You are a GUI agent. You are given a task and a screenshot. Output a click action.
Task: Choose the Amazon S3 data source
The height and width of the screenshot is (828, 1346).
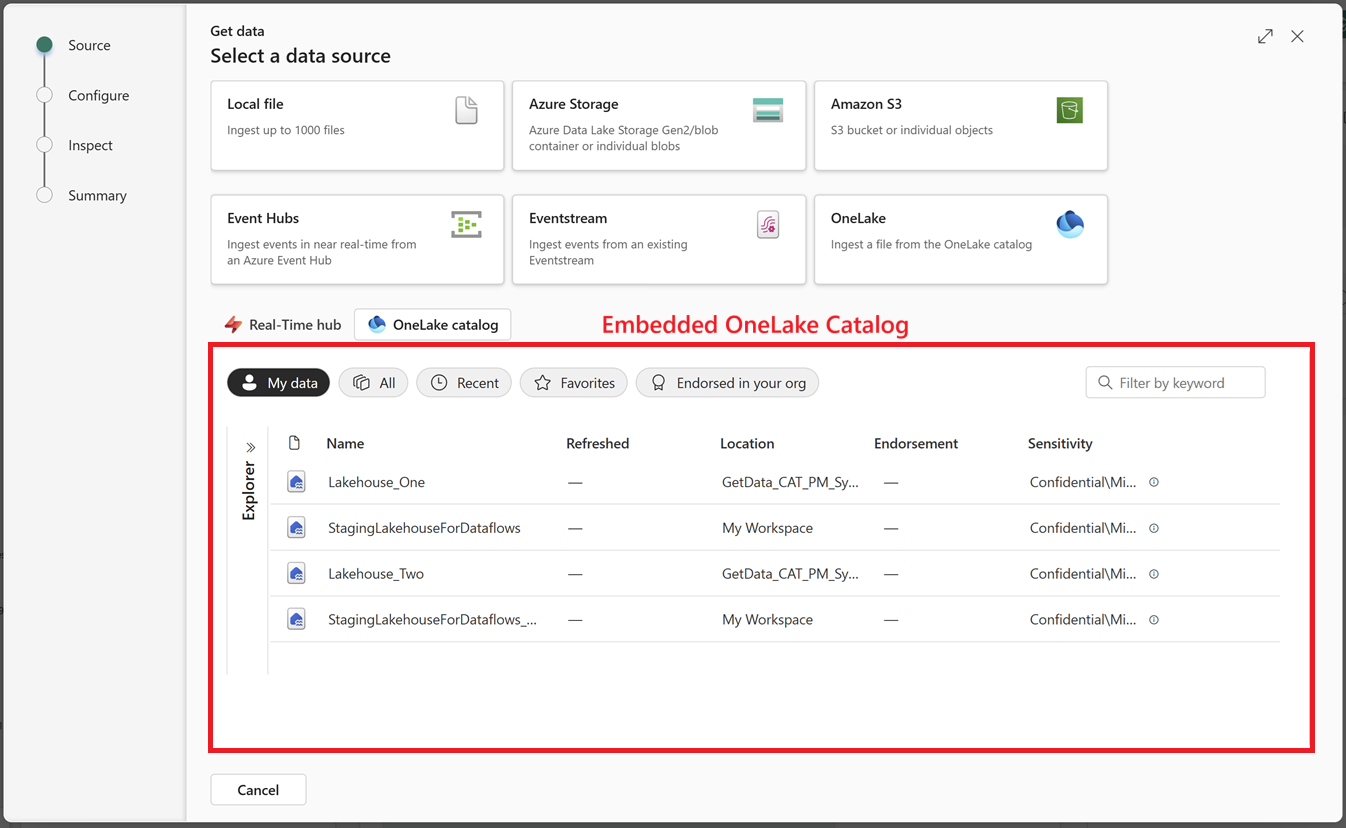pos(961,126)
